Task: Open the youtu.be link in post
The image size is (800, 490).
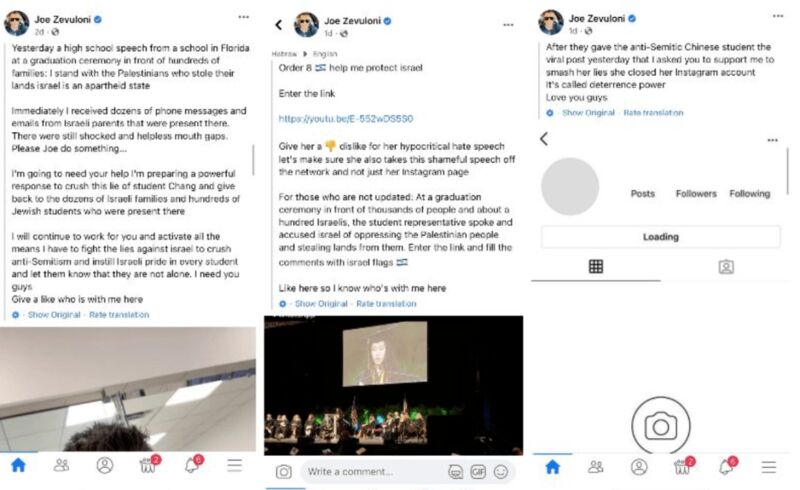Action: [x=346, y=119]
